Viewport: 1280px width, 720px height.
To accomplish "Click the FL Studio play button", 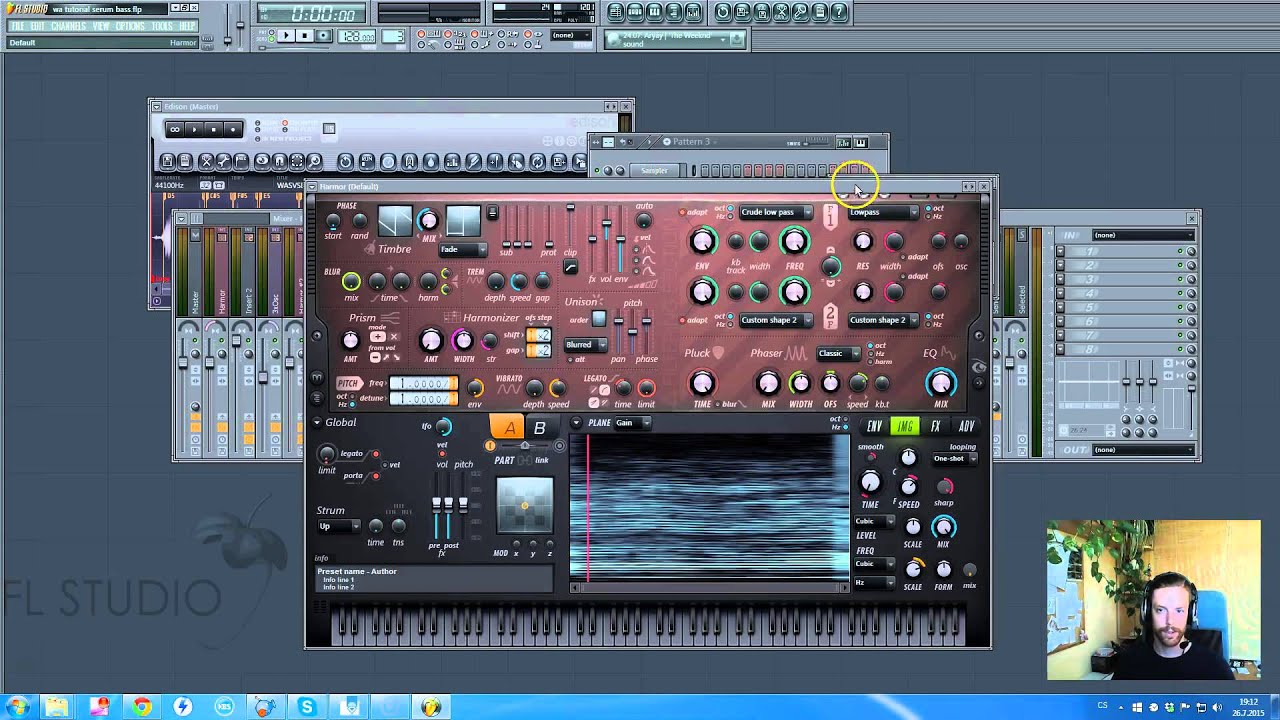I will [287, 36].
